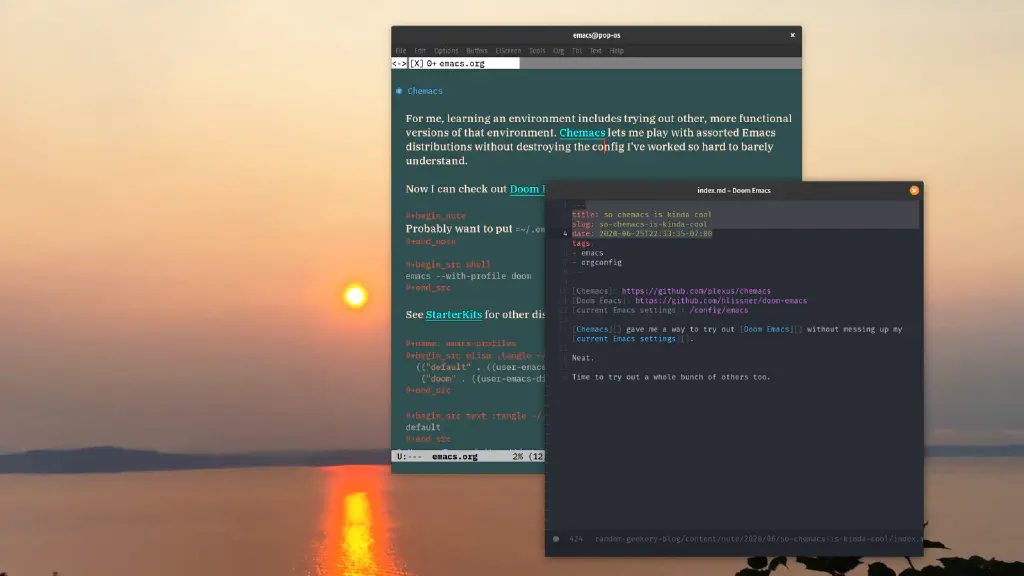Screen dimensions: 1024x576
Task: Open the github.com/hlissner/doom-emacs URL
Action: (x=720, y=300)
